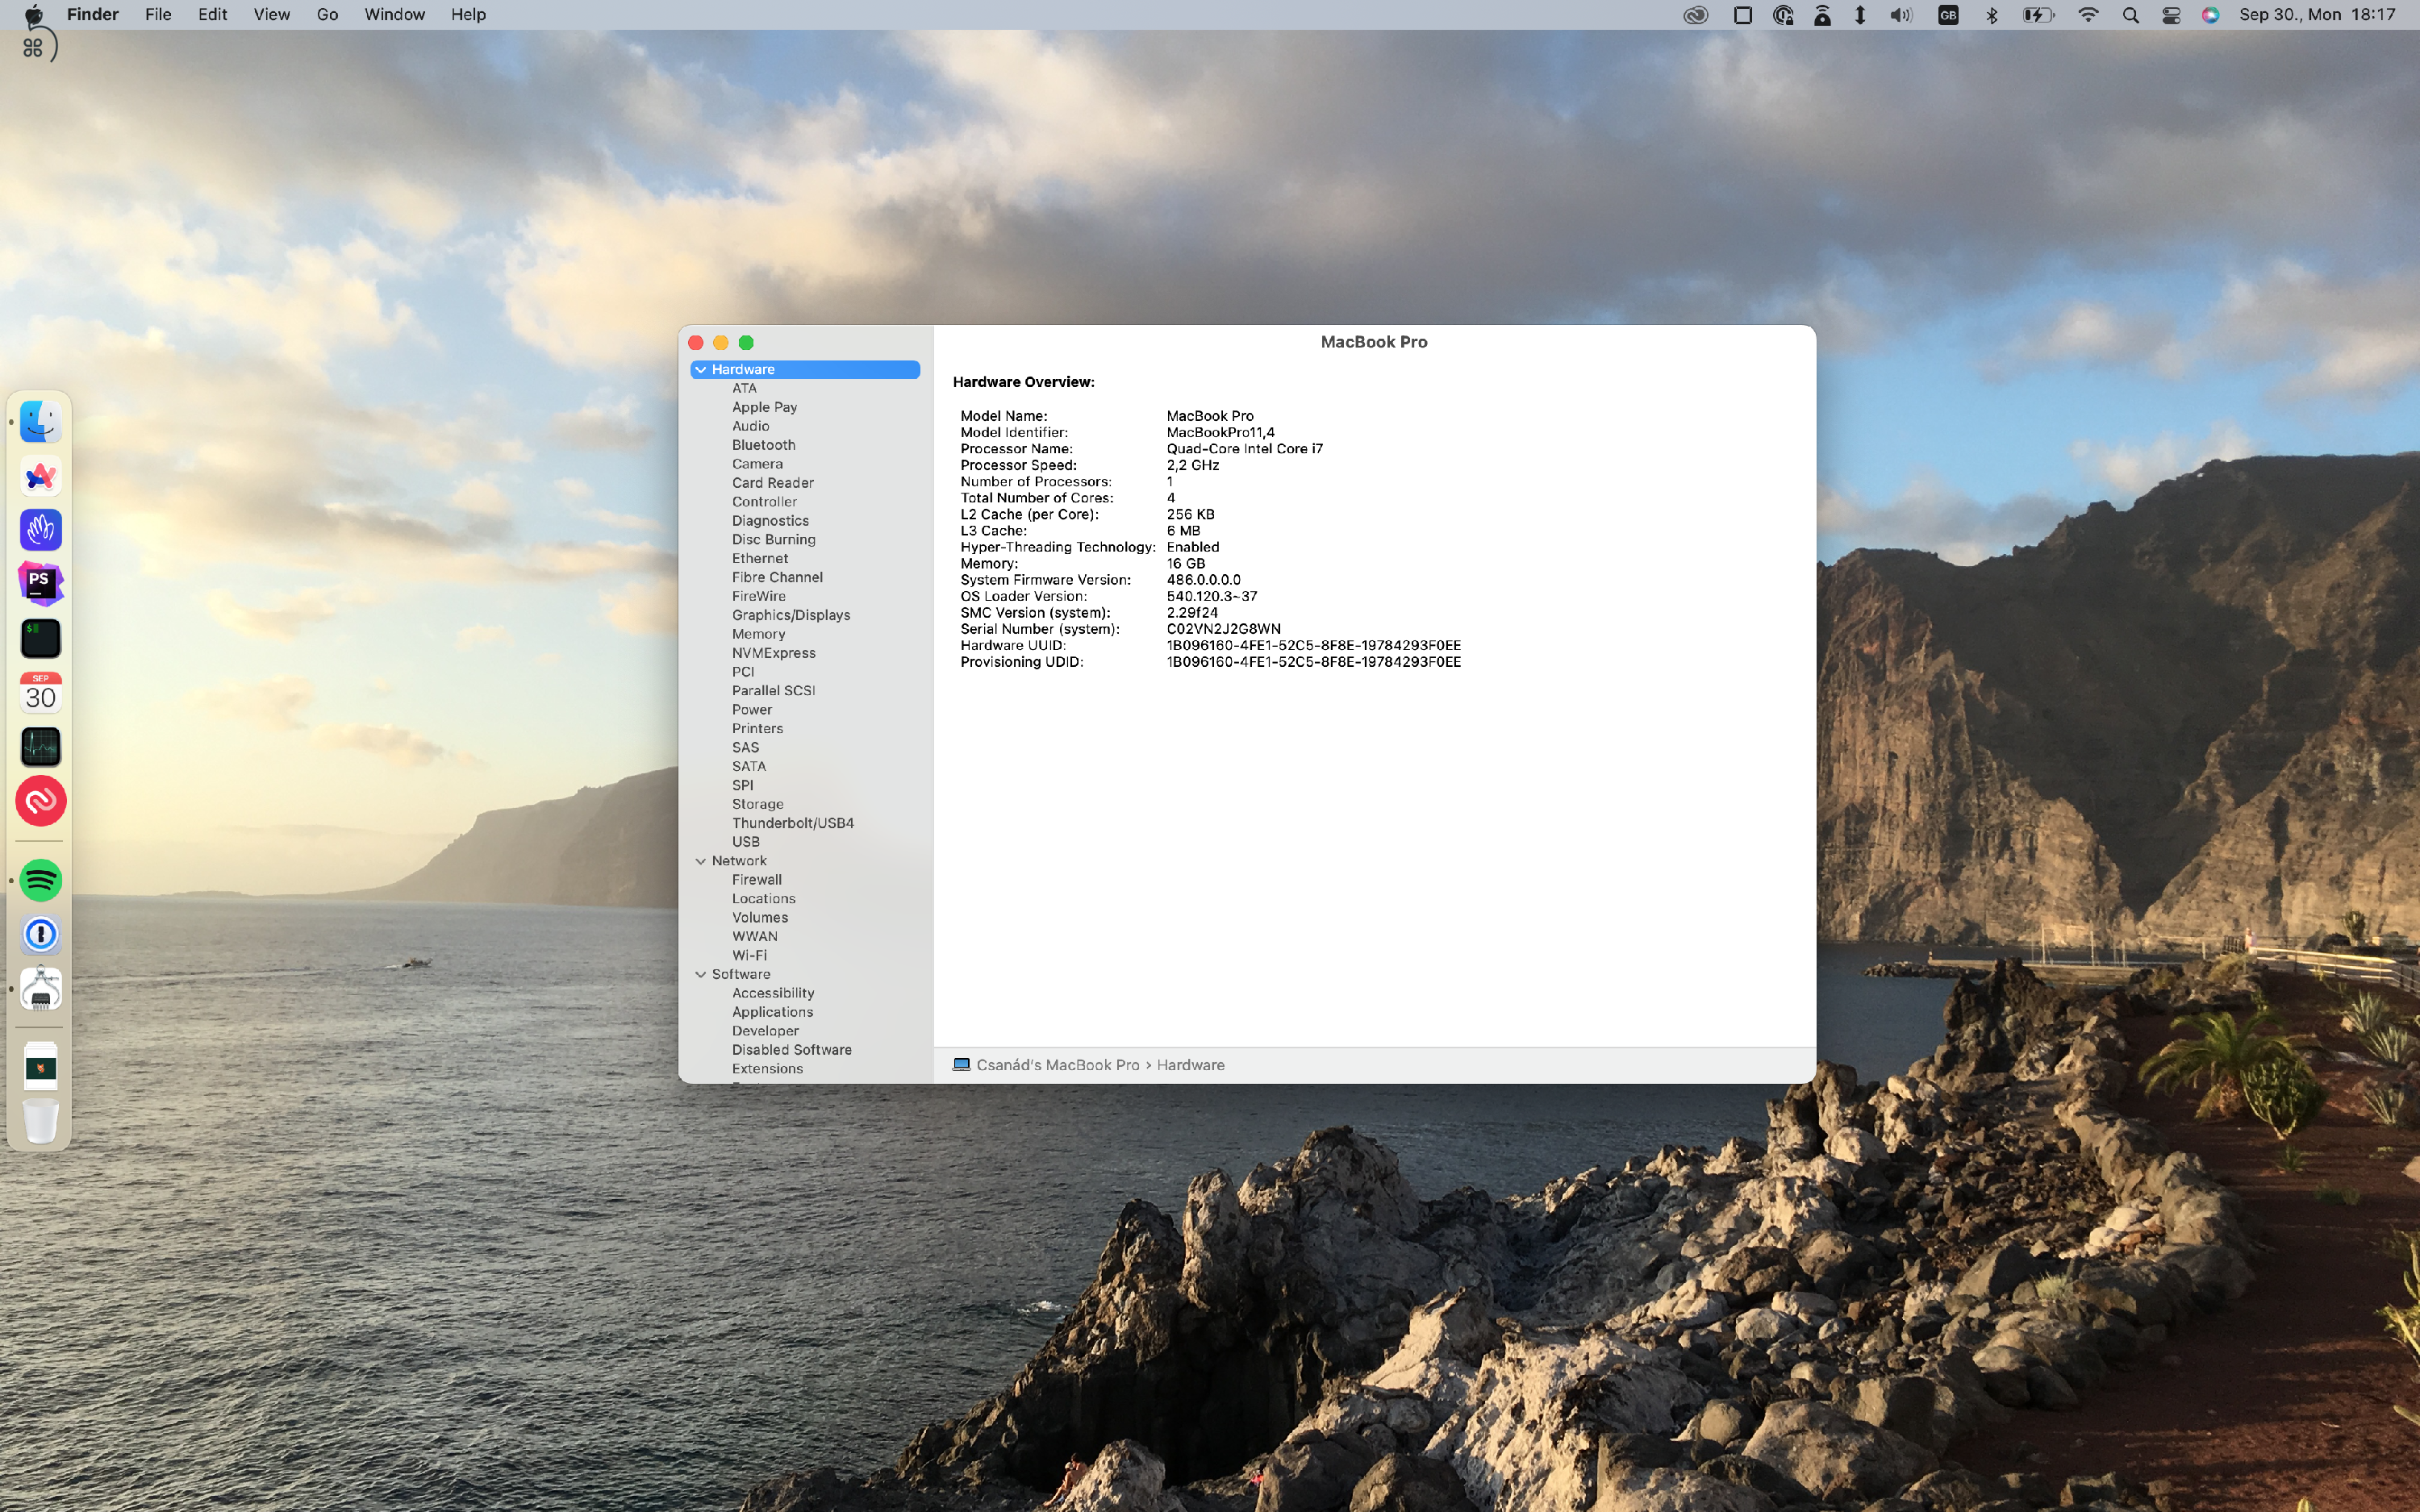Open the Edit menu
Screen dimensions: 2420x1512
click(212, 14)
